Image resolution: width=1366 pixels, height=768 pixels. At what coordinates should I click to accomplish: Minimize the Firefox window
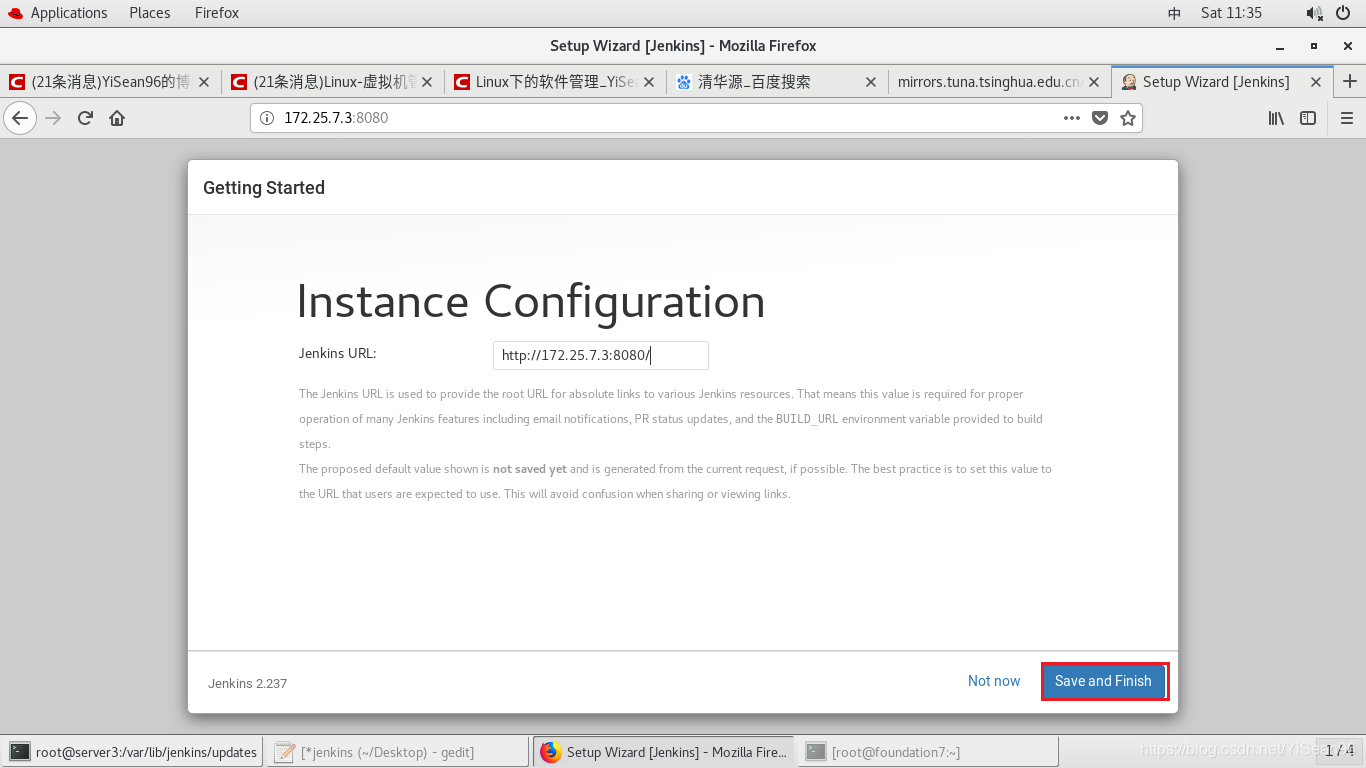click(x=1280, y=47)
